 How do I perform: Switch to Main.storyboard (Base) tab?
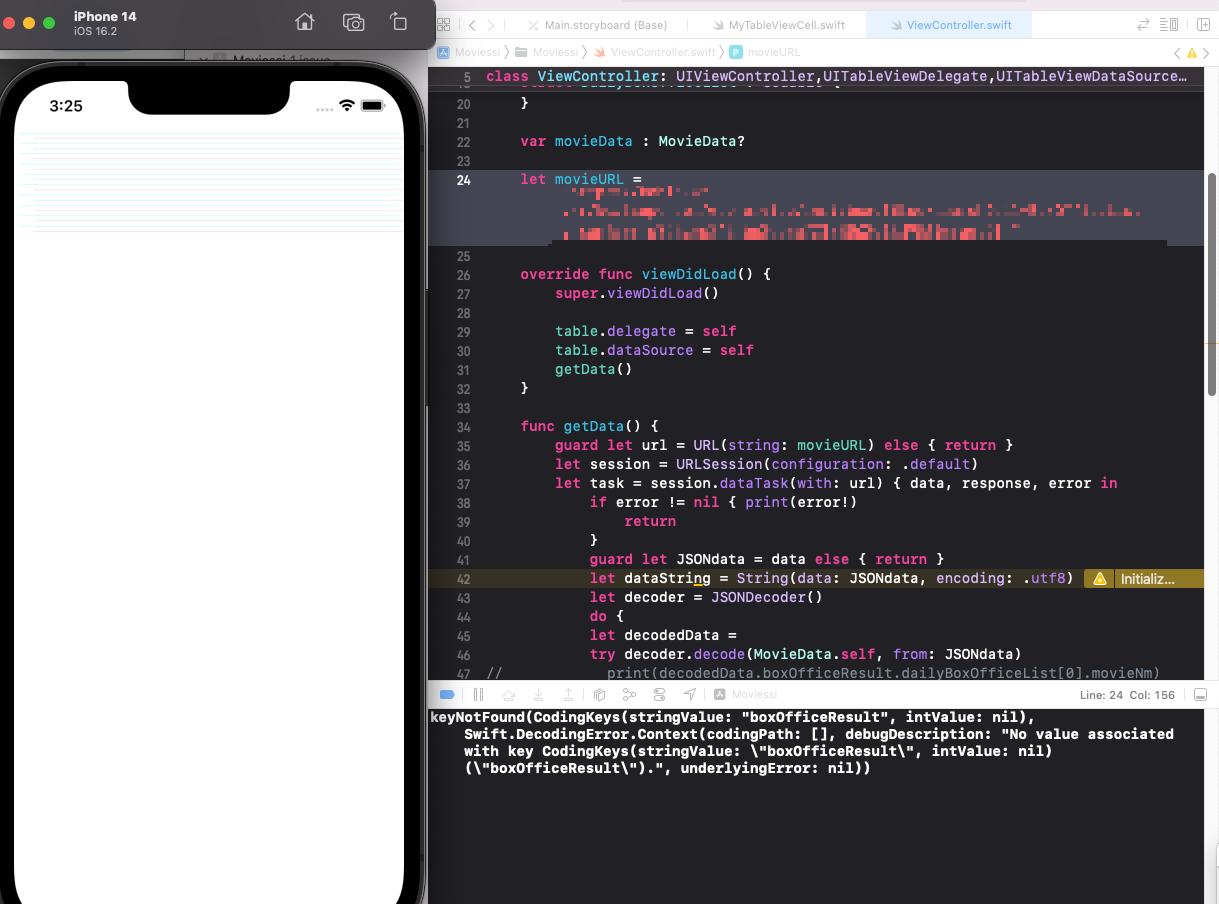point(606,24)
